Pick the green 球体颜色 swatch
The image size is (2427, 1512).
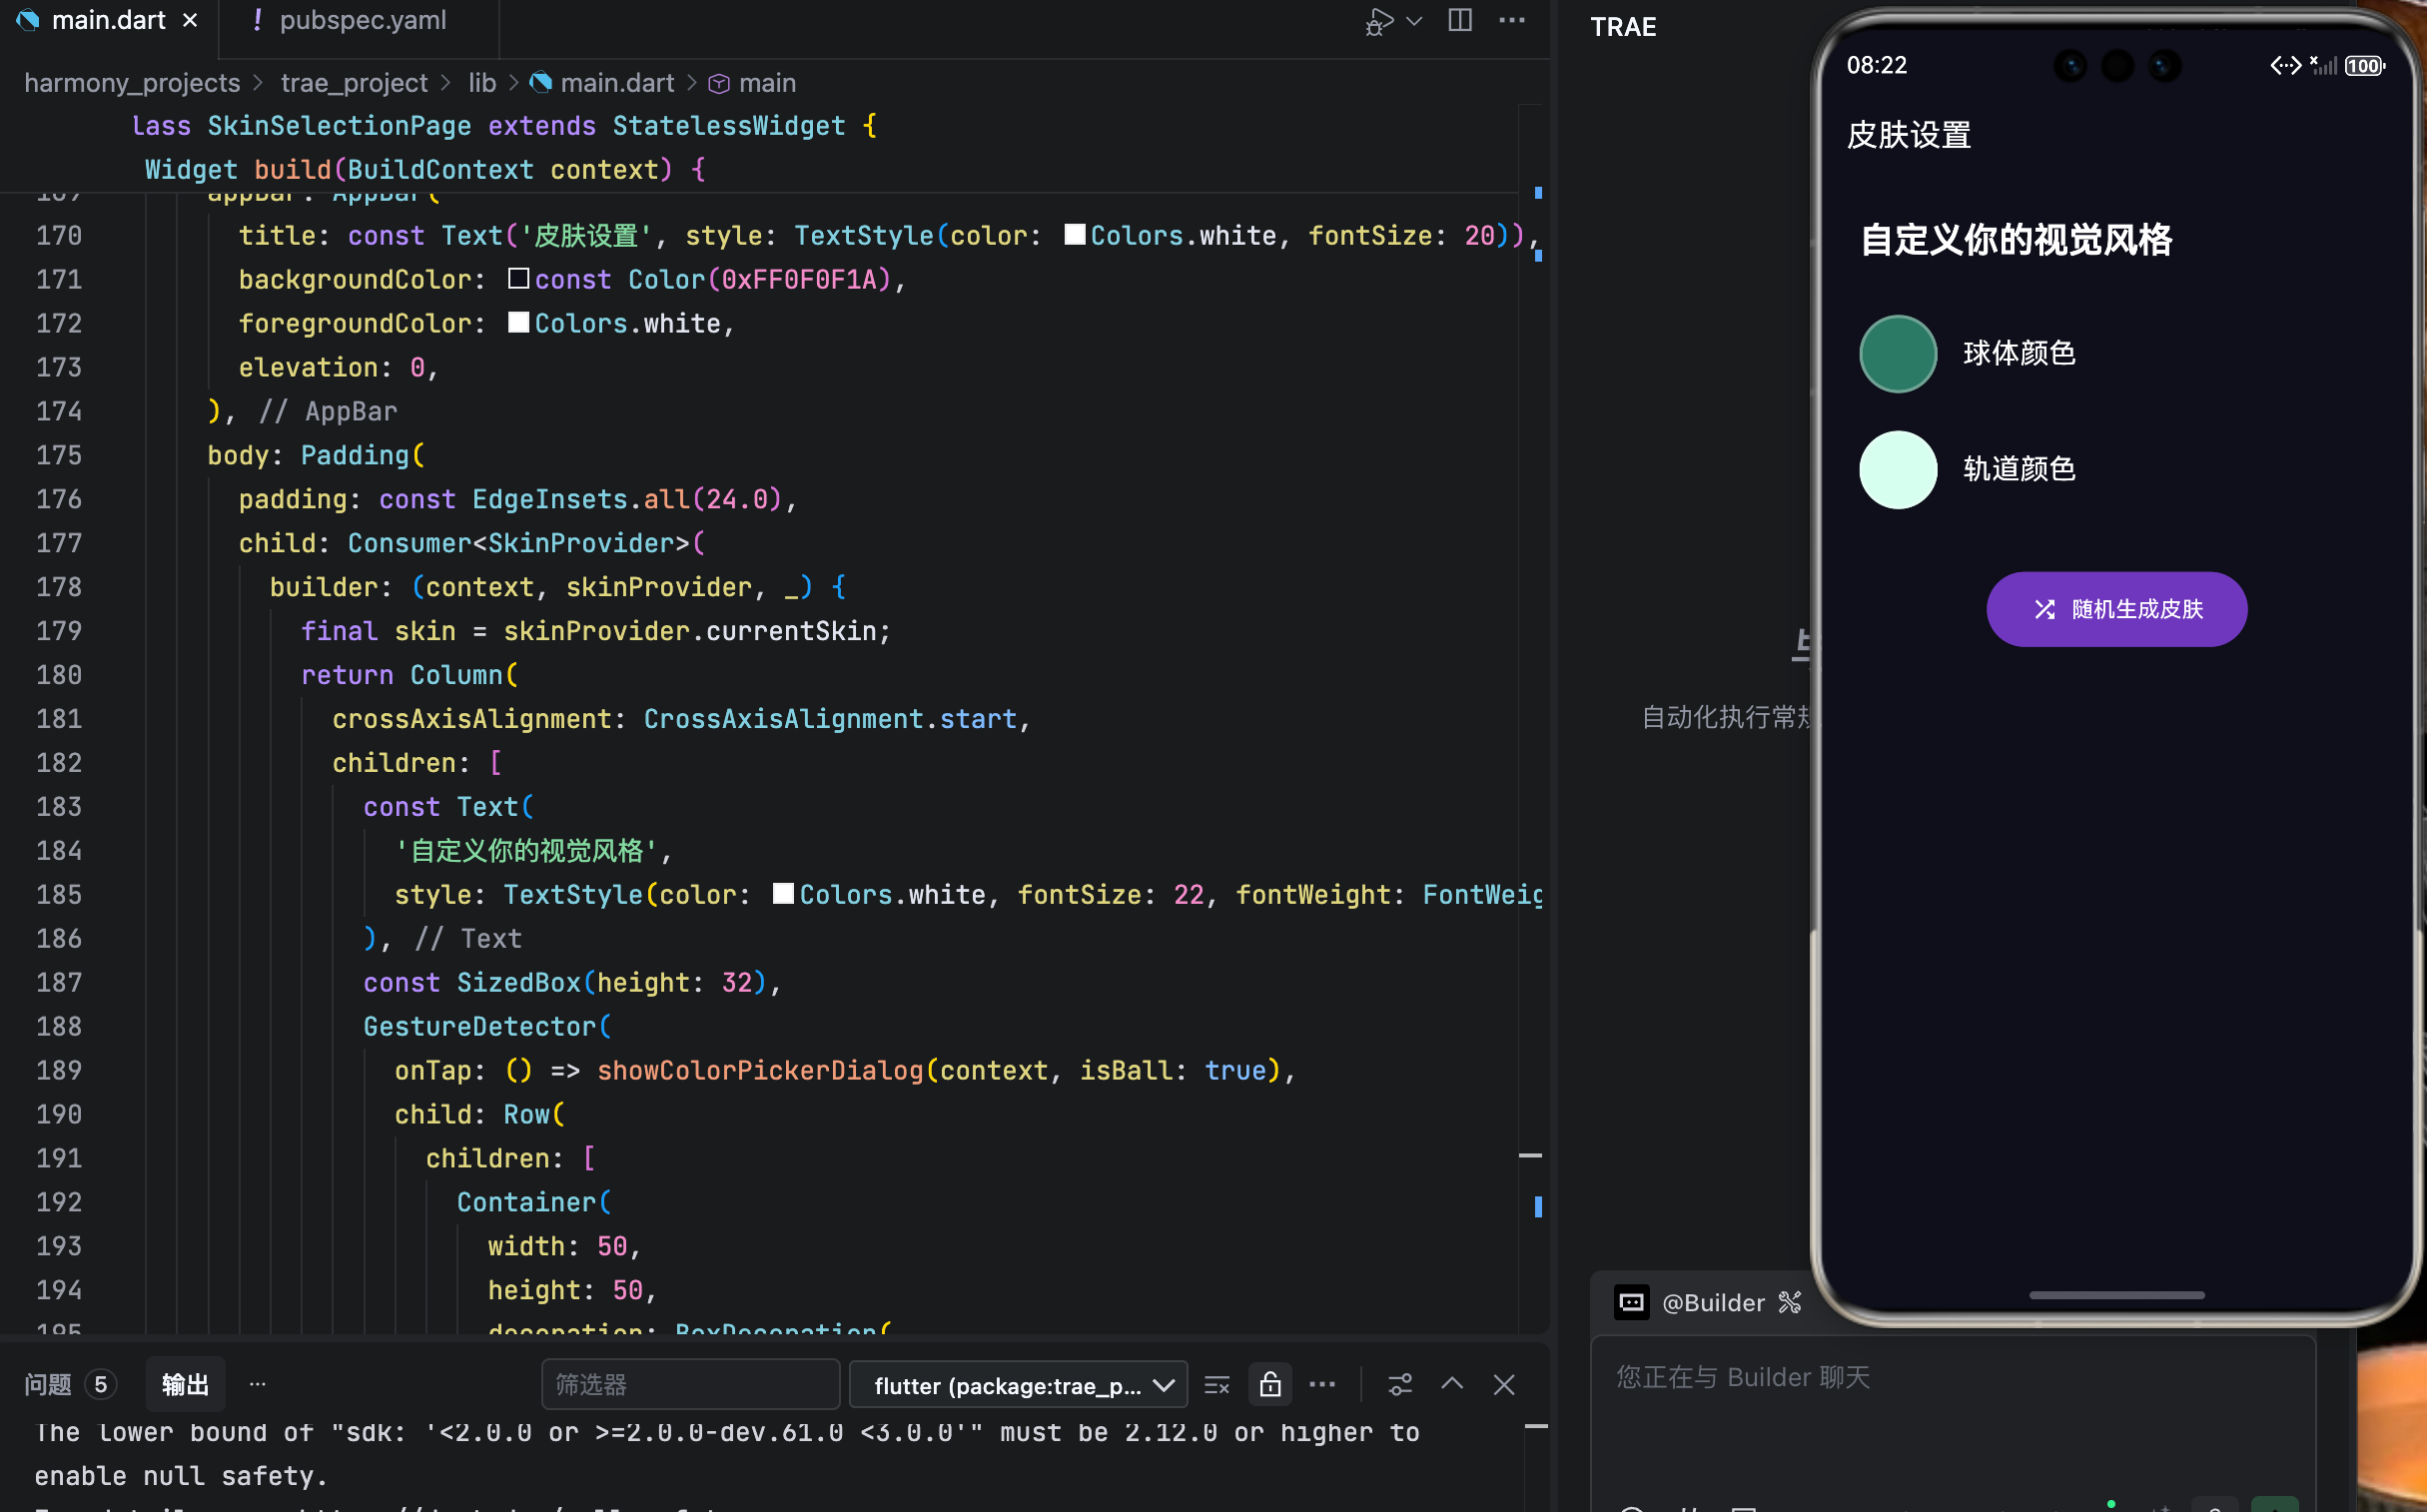point(1897,354)
